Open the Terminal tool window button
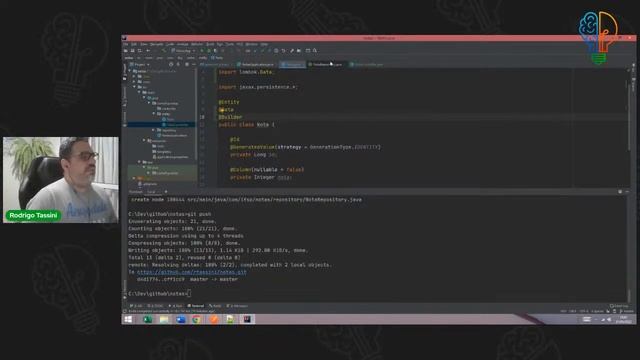 click(196, 306)
